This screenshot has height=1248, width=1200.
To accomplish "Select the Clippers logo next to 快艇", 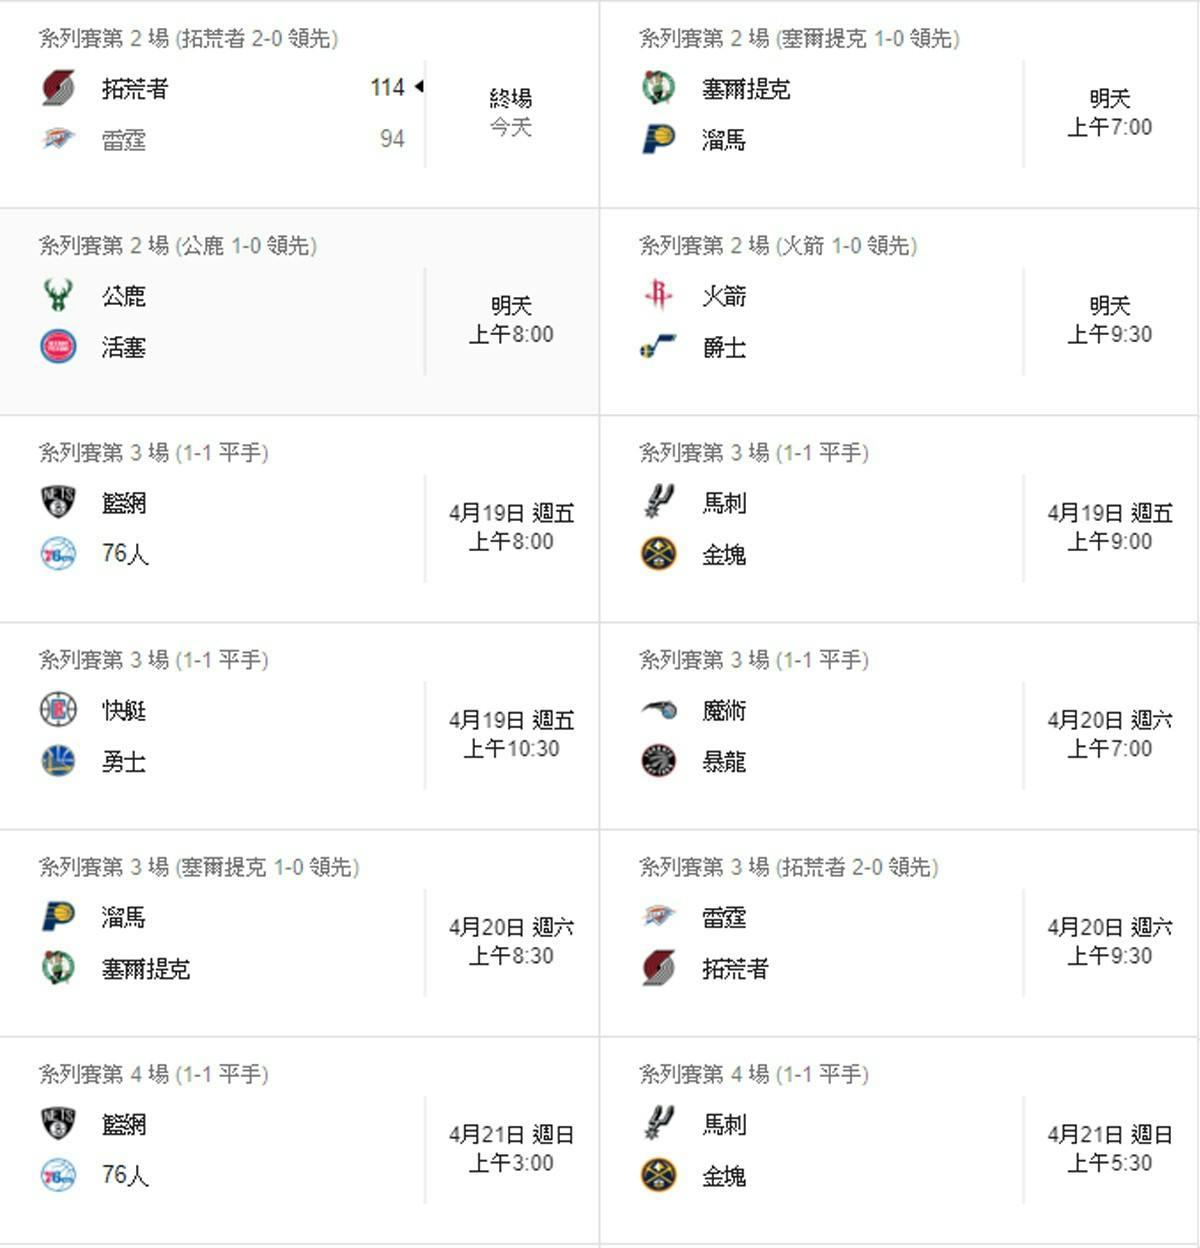I will 58,709.
